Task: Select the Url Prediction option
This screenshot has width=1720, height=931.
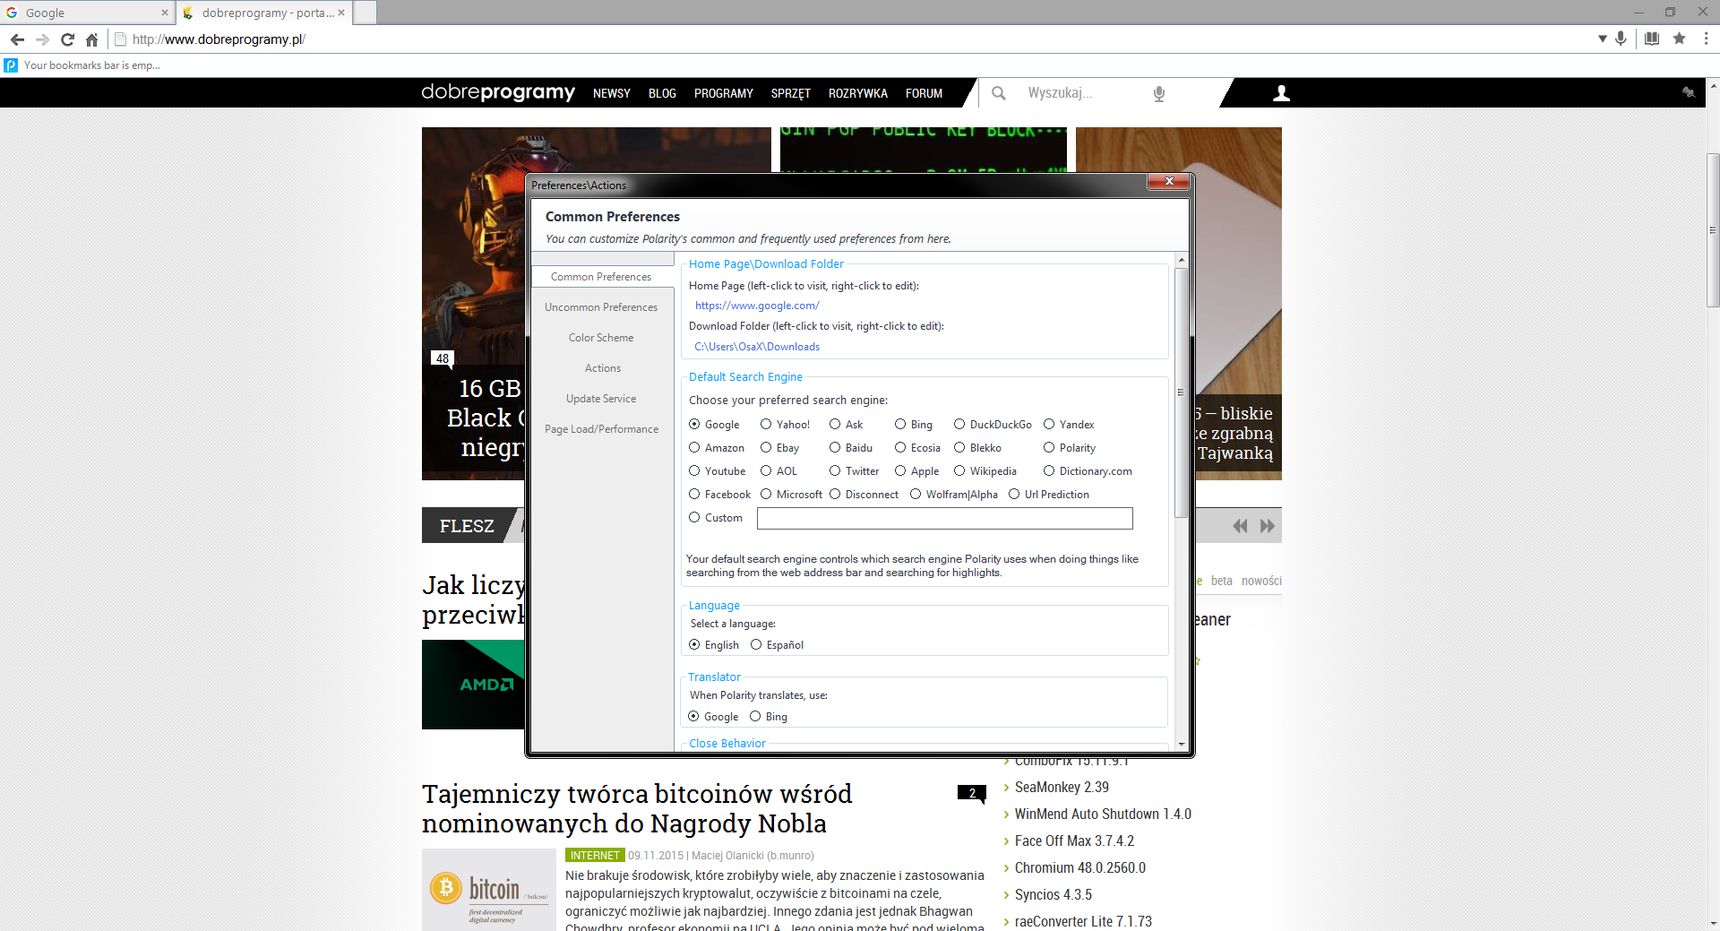Action: pos(1048,494)
